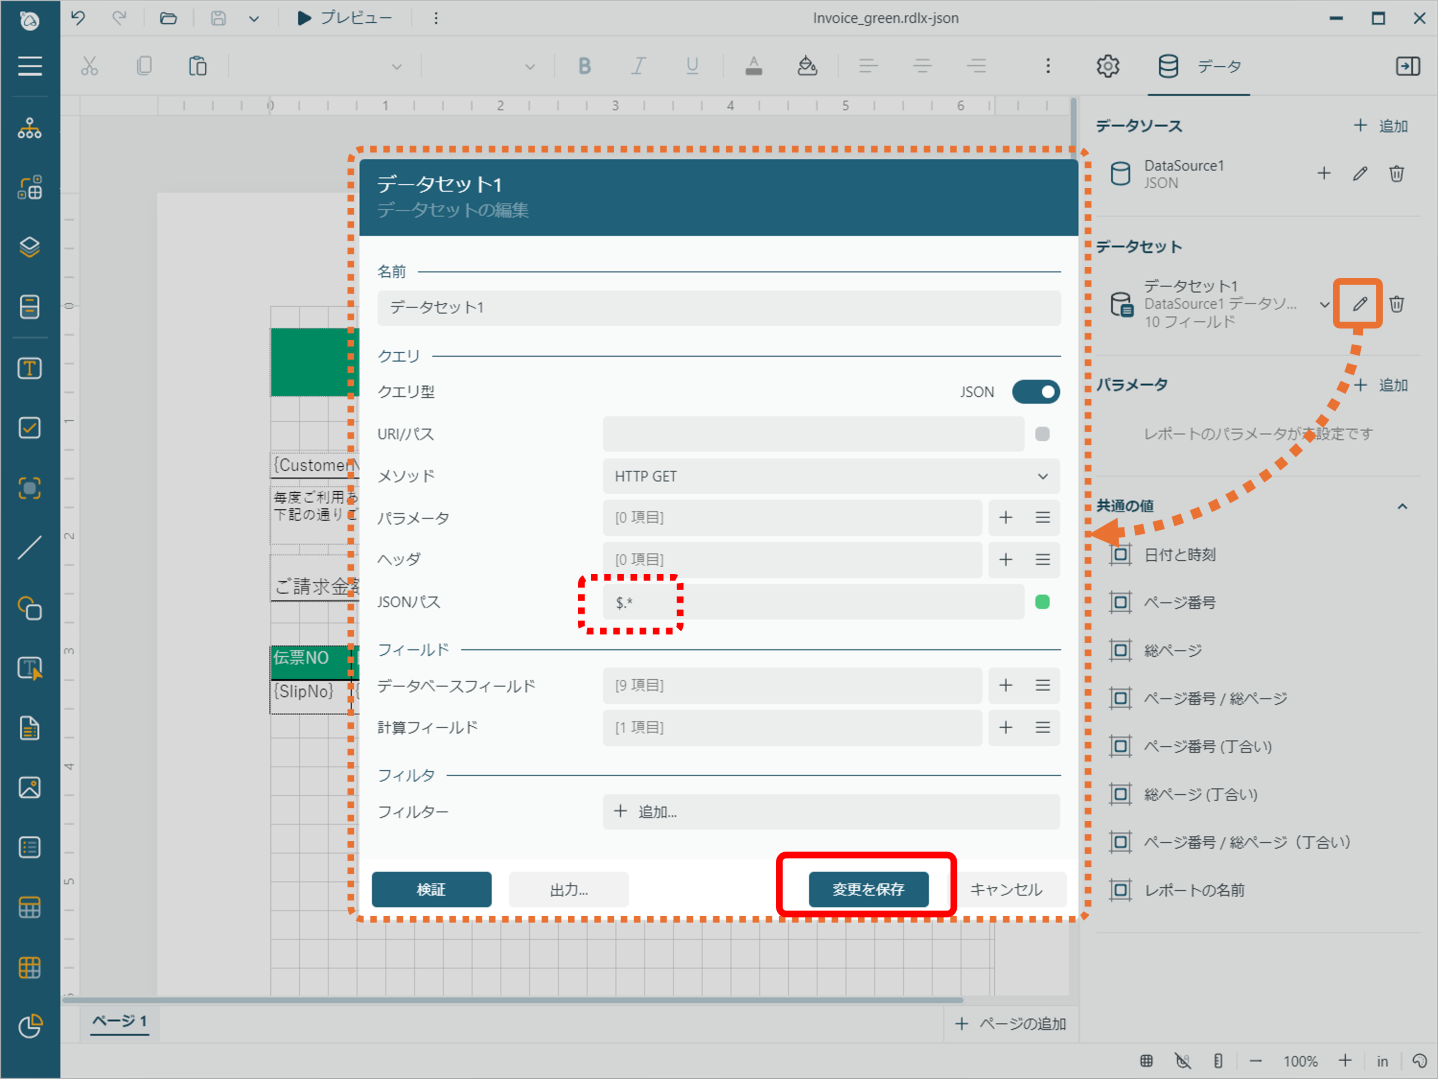This screenshot has height=1079, width=1438.
Task: Open the group editor icon in sidebar
Action: [x=30, y=188]
